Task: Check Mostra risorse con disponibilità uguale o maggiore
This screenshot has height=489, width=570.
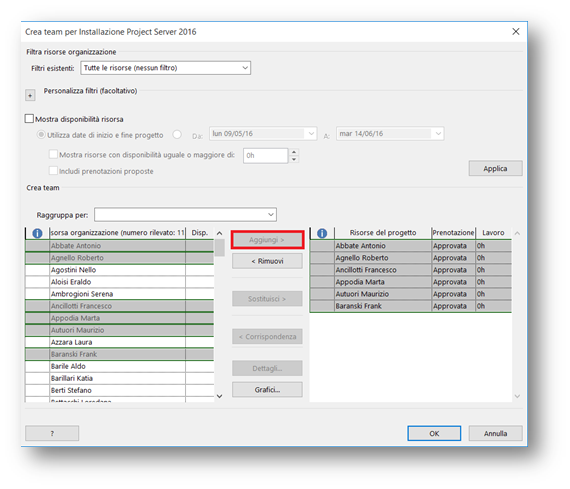Action: pos(53,154)
